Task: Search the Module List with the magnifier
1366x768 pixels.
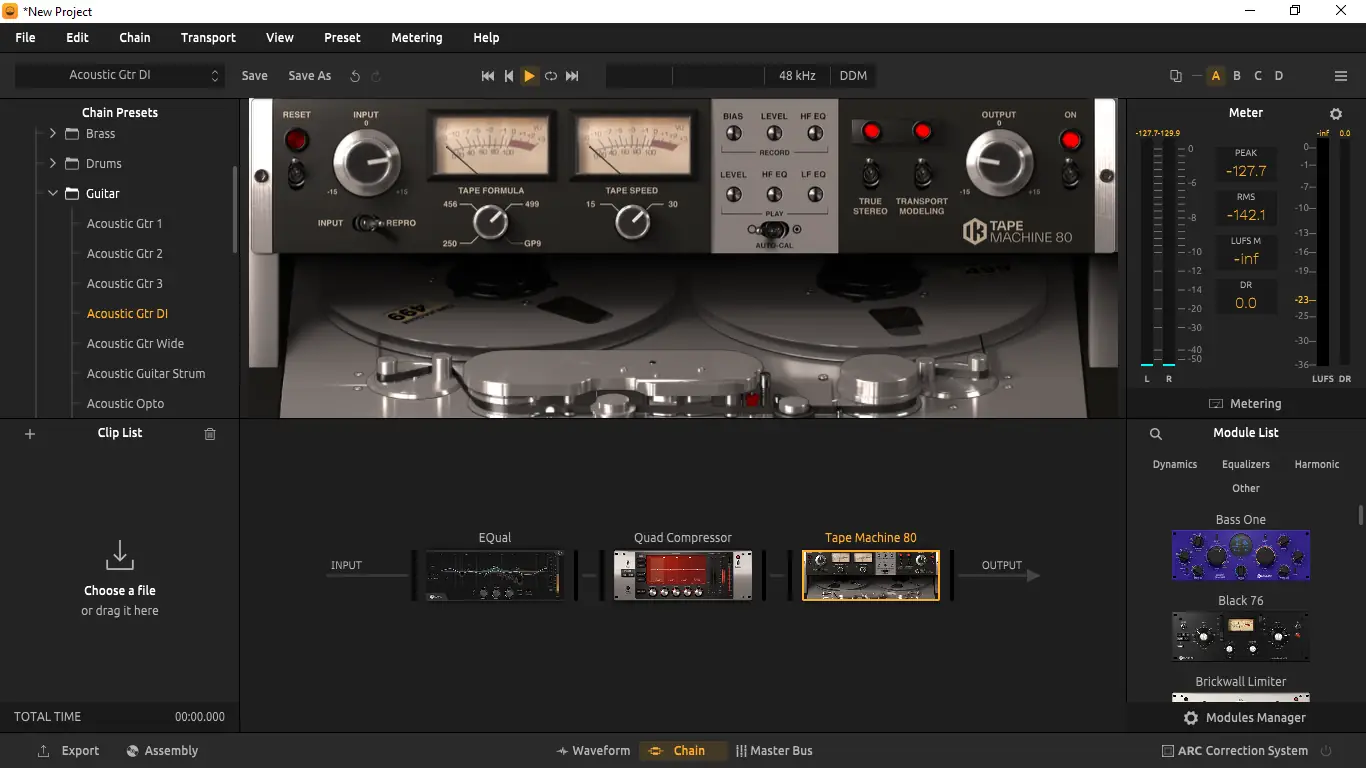Action: 1156,434
